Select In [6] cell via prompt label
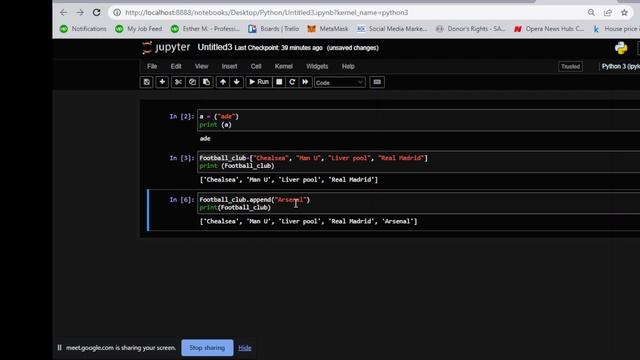640x360 pixels. [x=182, y=200]
